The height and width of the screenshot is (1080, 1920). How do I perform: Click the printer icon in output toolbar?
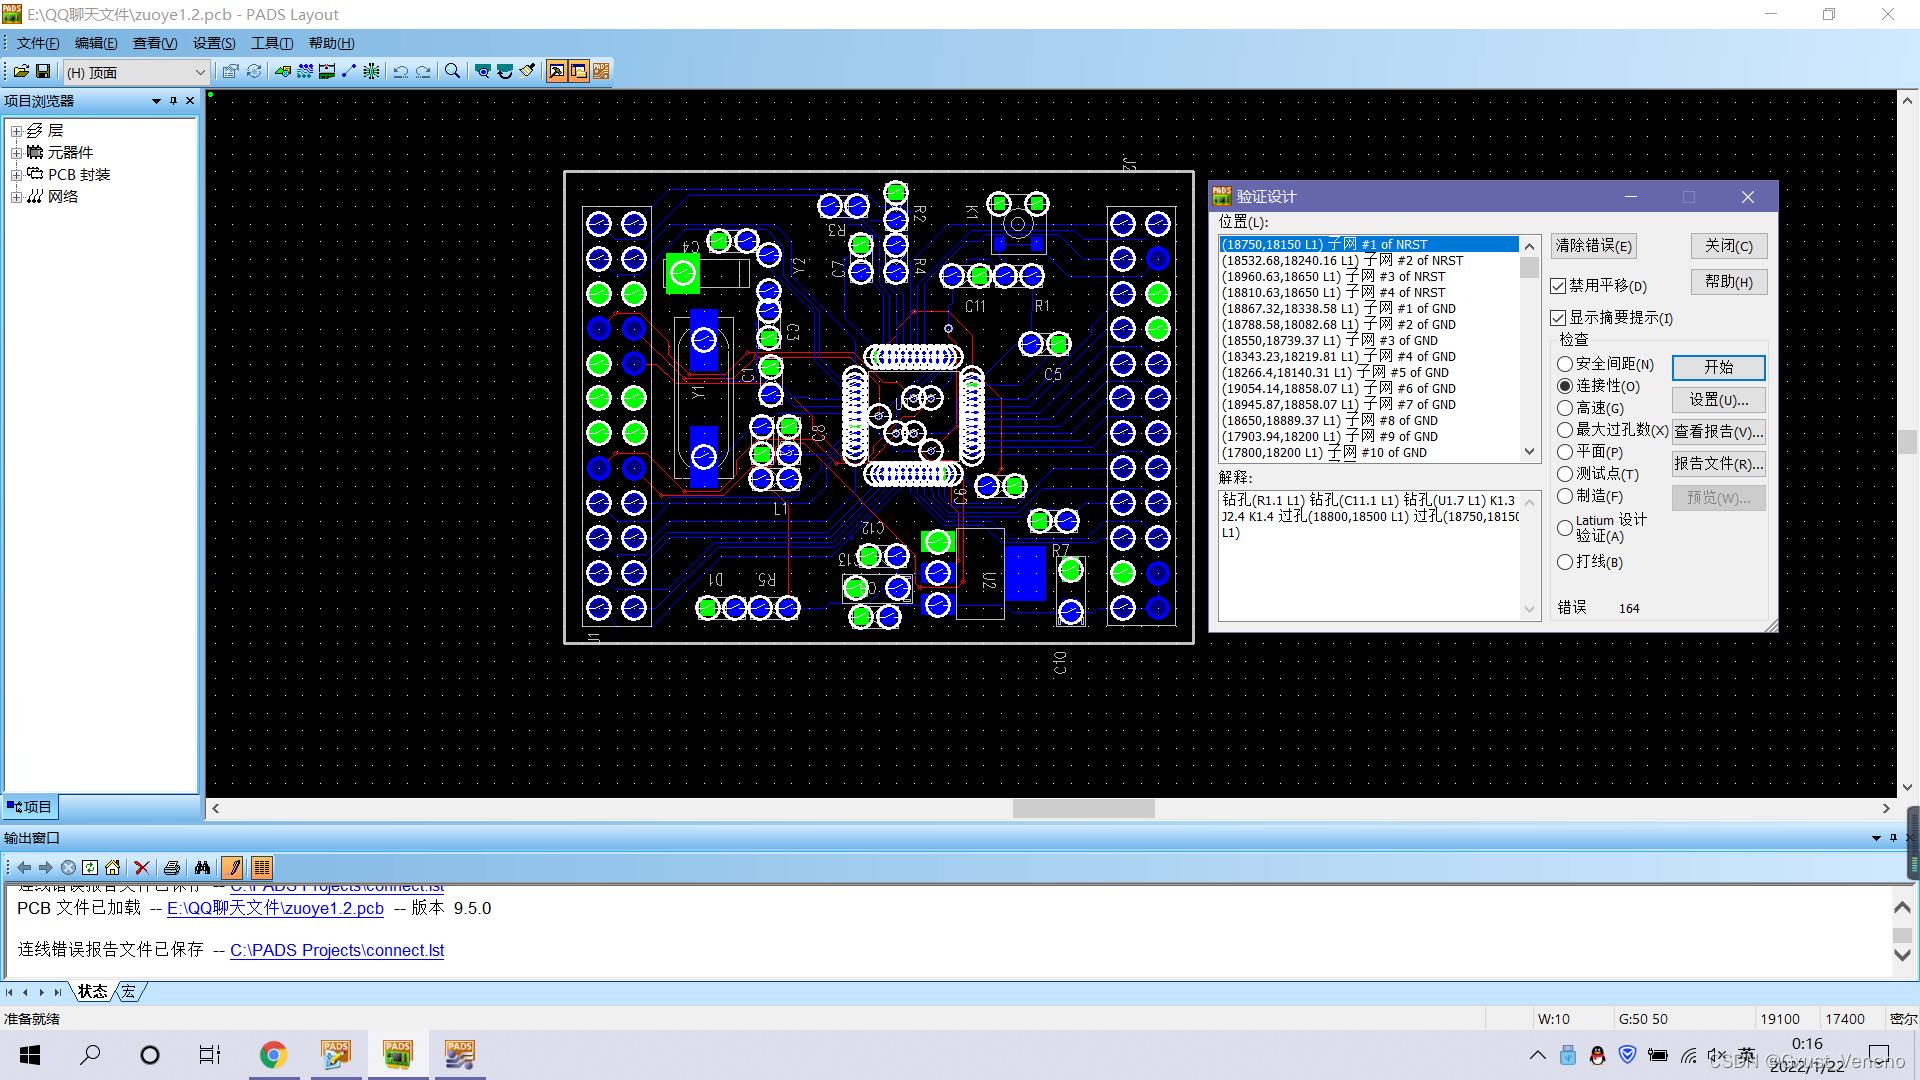point(171,868)
